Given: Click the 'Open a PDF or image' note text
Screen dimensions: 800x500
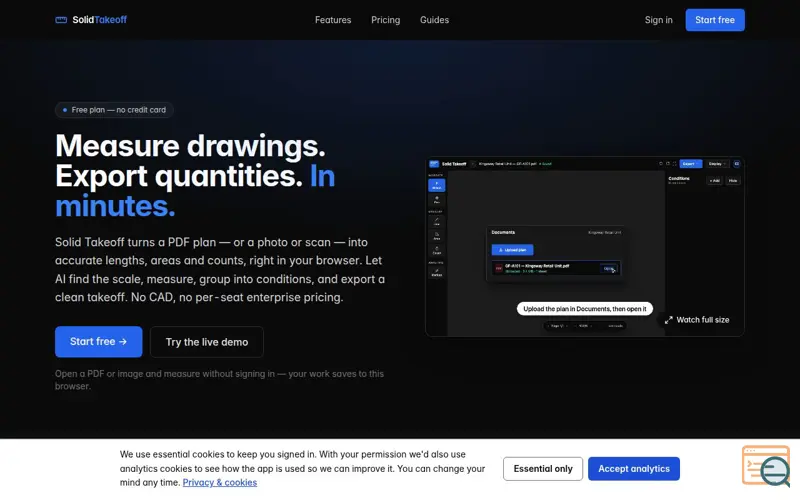Looking at the screenshot, I should point(219,380).
